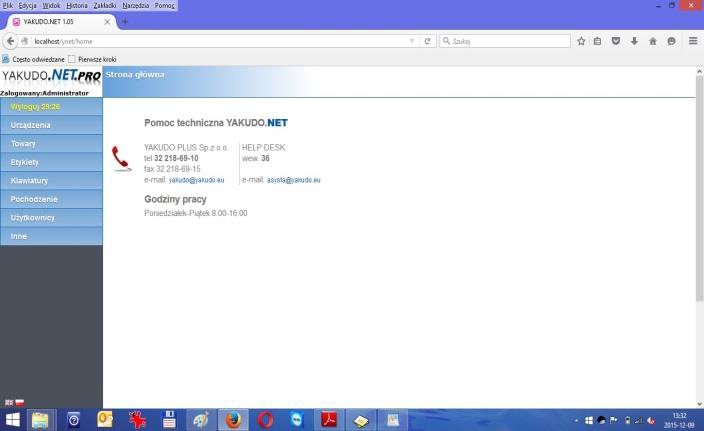Viewport: 704px width, 431px height.
Task: Open the Urządzenia sidebar section
Action: click(31, 125)
